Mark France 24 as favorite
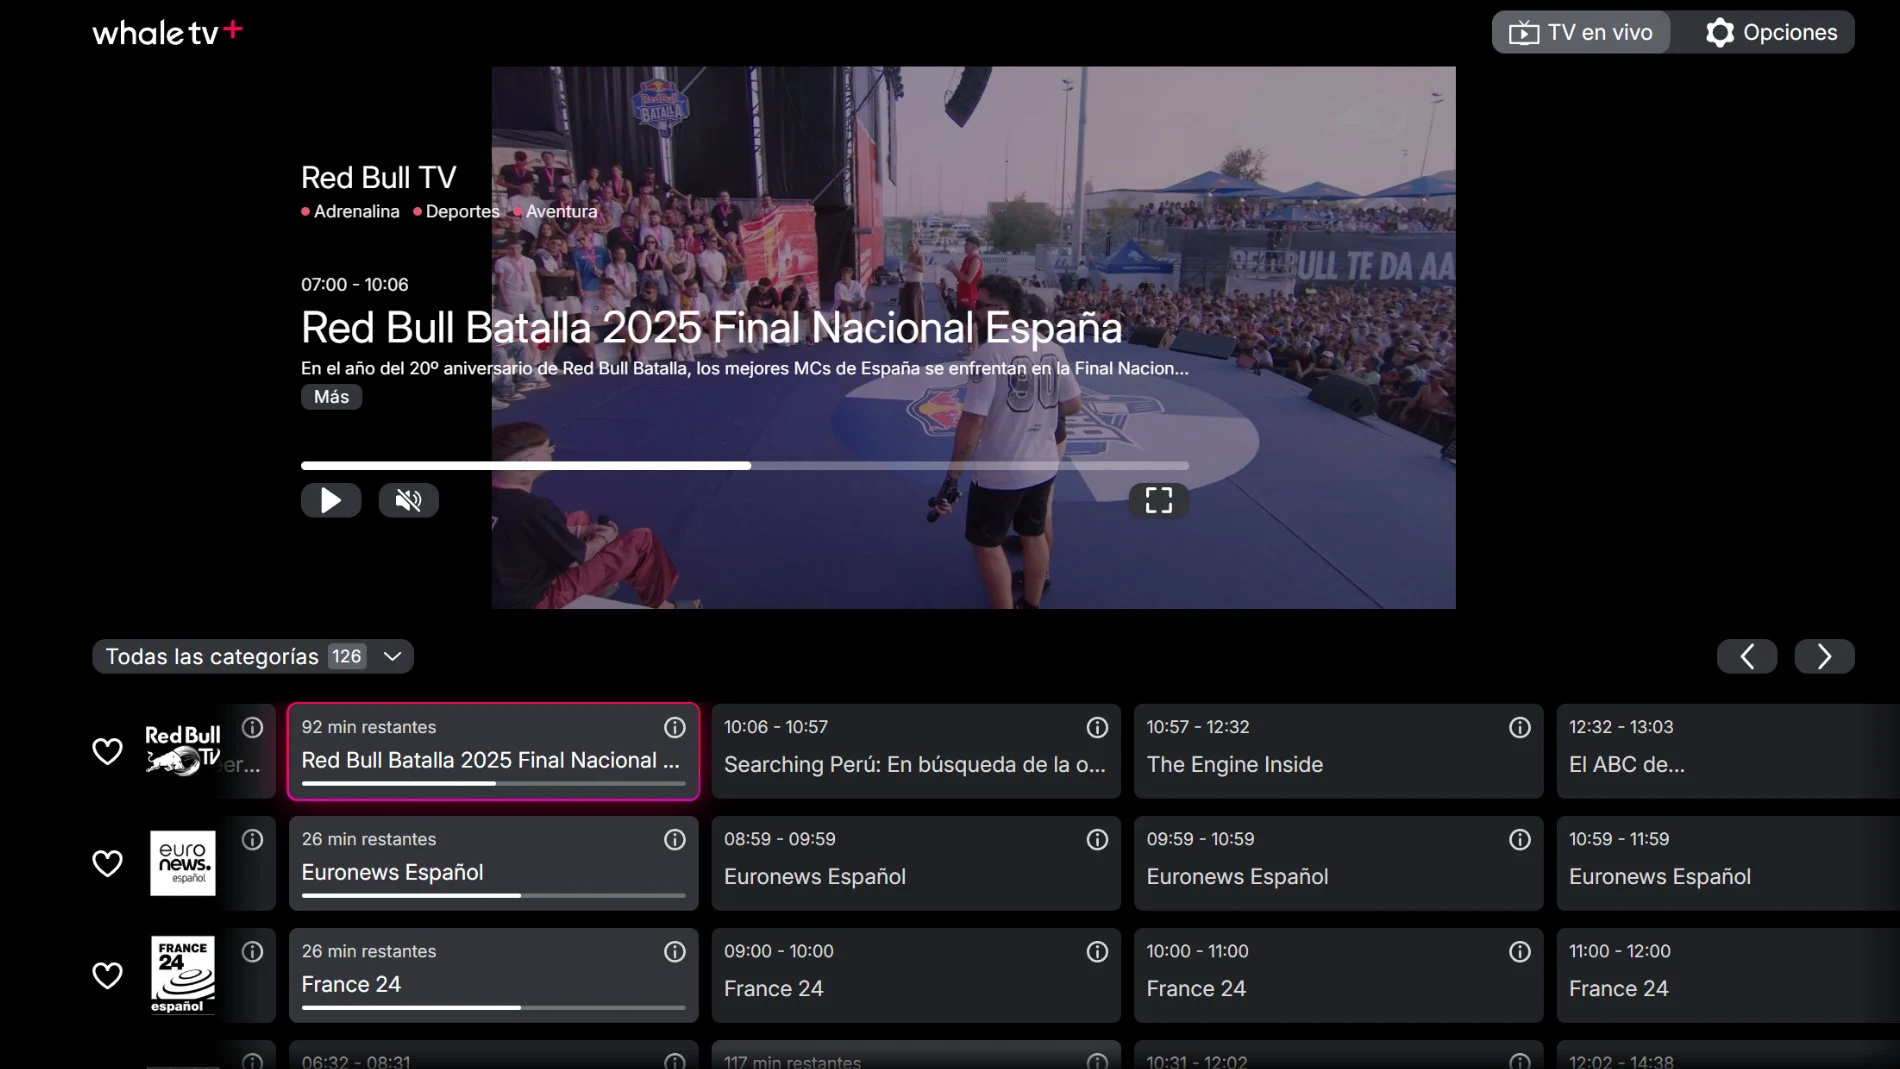Screen dimensions: 1900x1069 (107, 975)
